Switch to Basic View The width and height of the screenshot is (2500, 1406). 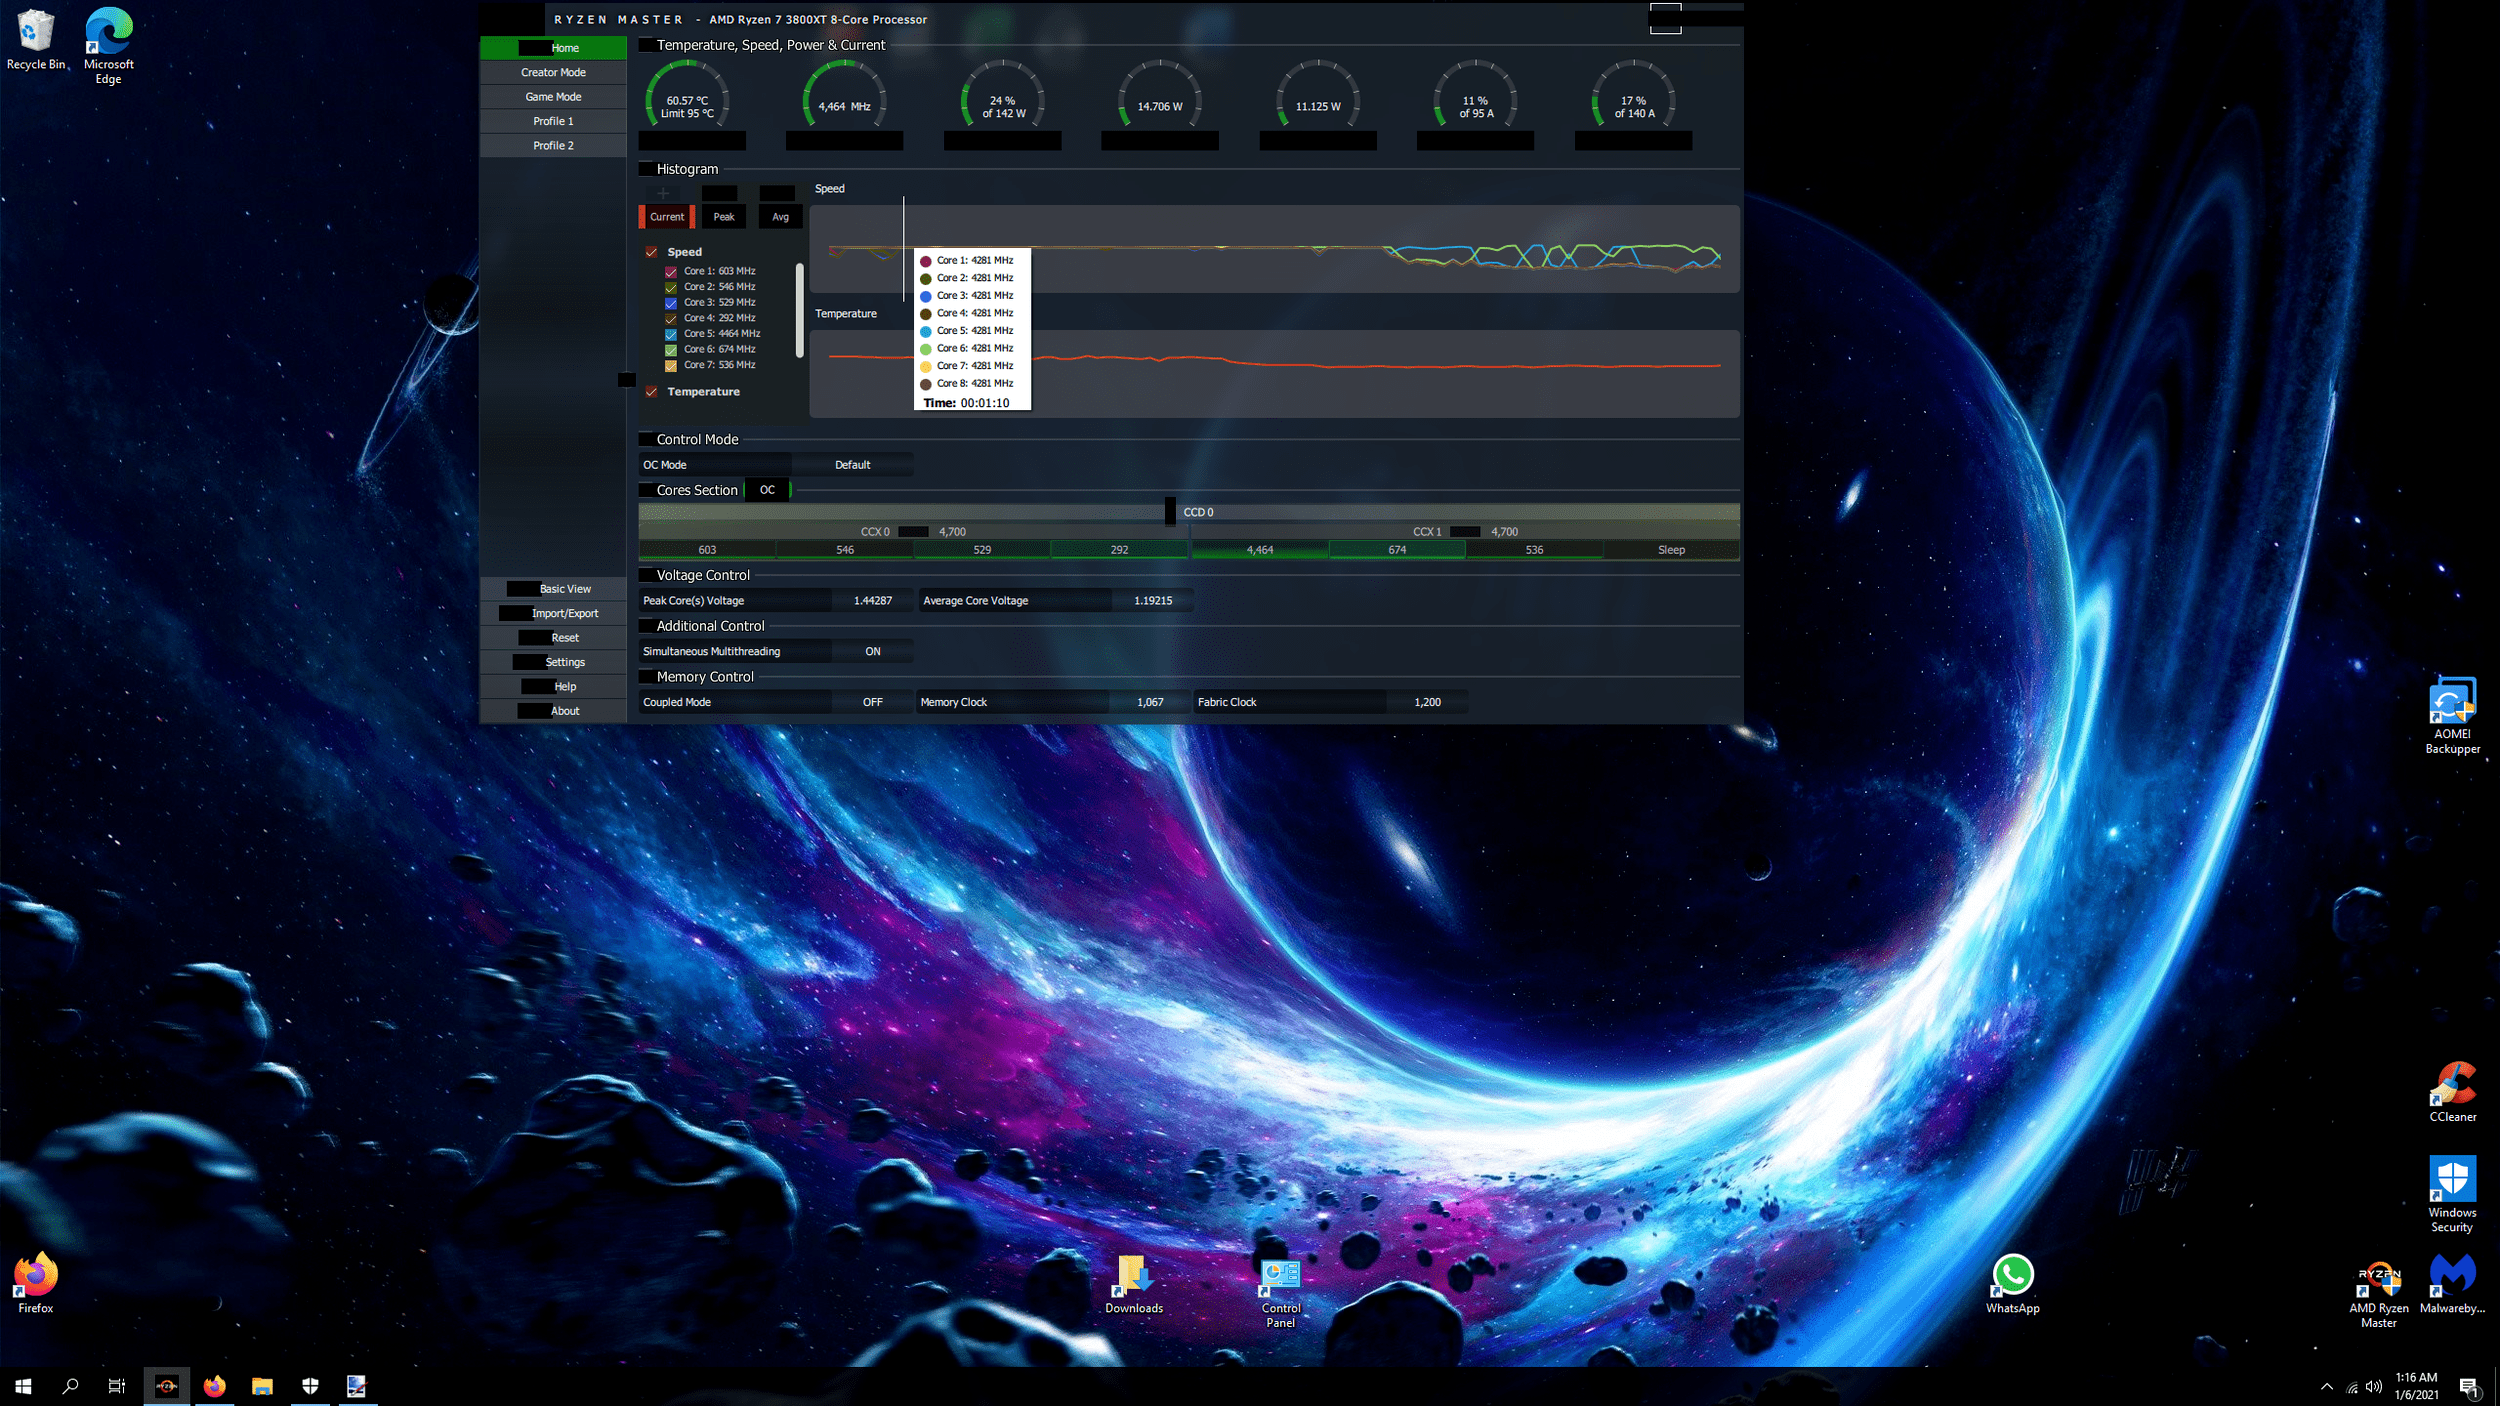553,589
